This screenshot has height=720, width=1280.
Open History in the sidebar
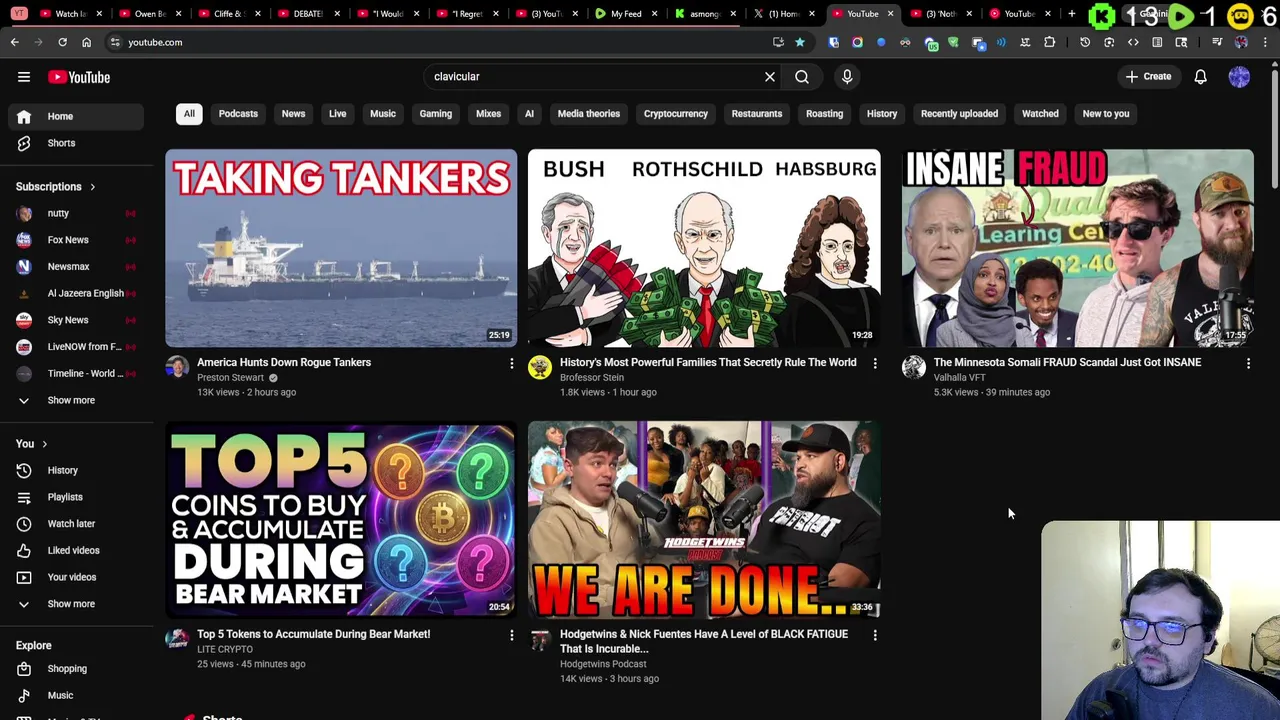tap(76, 470)
